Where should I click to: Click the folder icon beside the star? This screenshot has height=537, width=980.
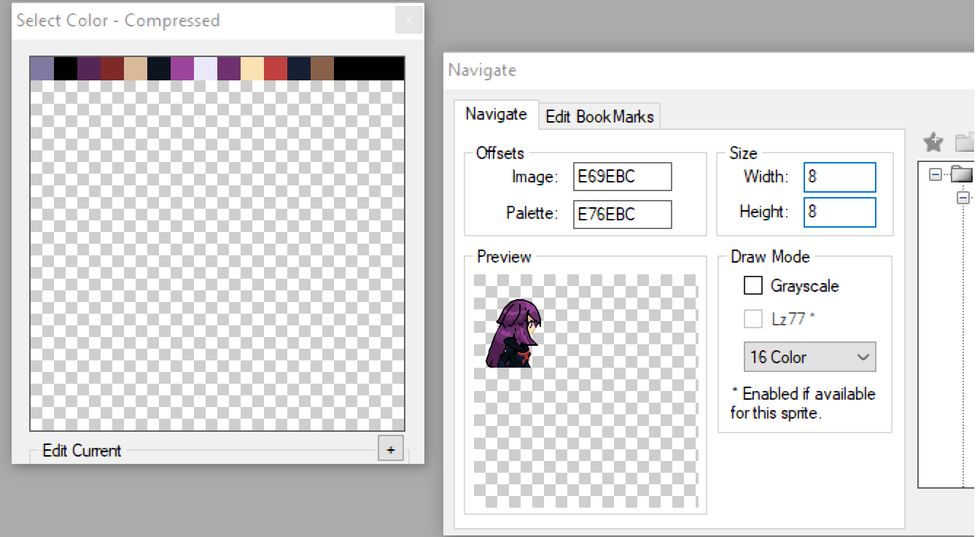[965, 142]
